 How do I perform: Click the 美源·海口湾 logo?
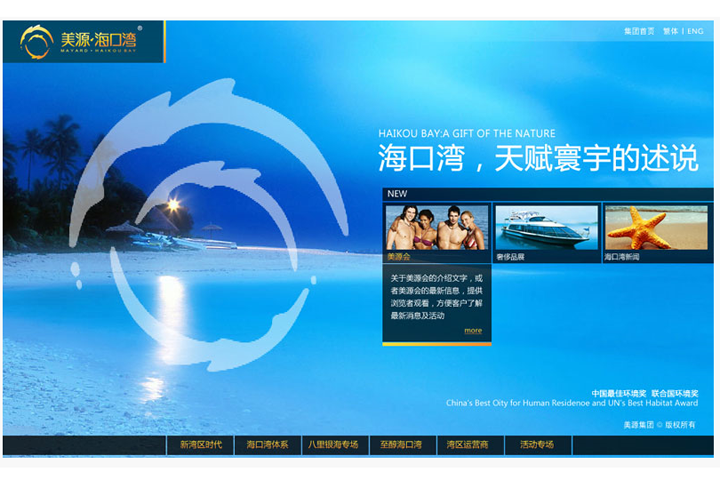82,42
